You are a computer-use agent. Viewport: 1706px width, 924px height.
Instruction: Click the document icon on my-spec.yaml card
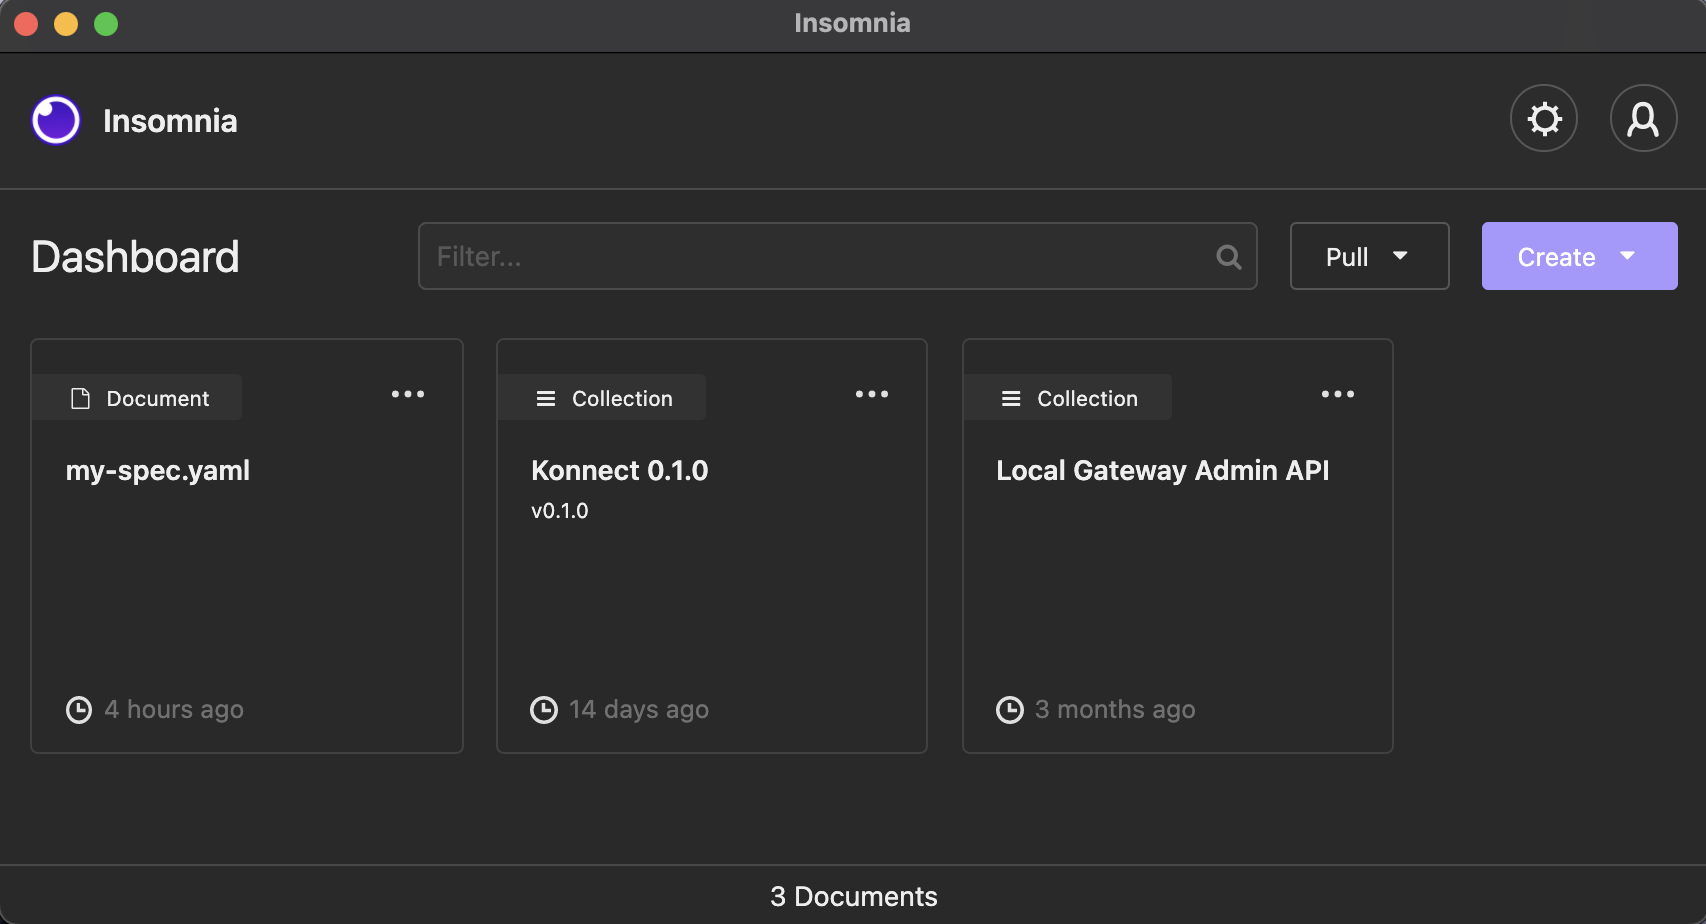80,399
